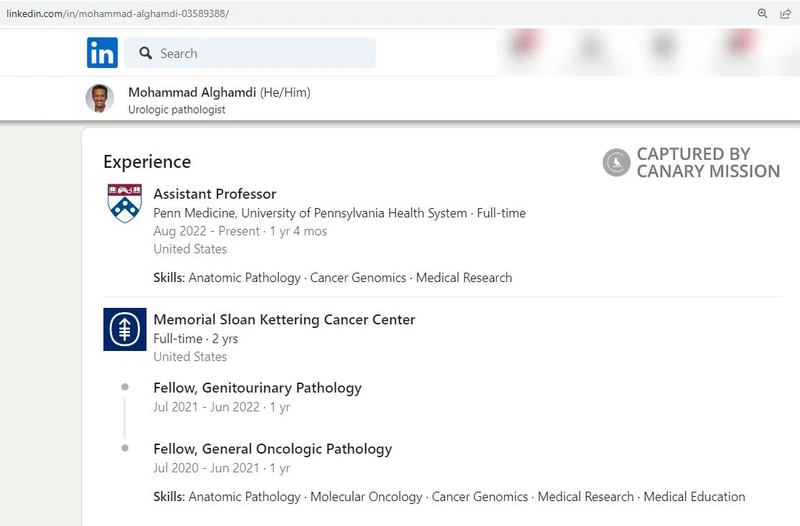Click the browser share page icon
Image resolution: width=800 pixels, height=526 pixels.
(786, 14)
